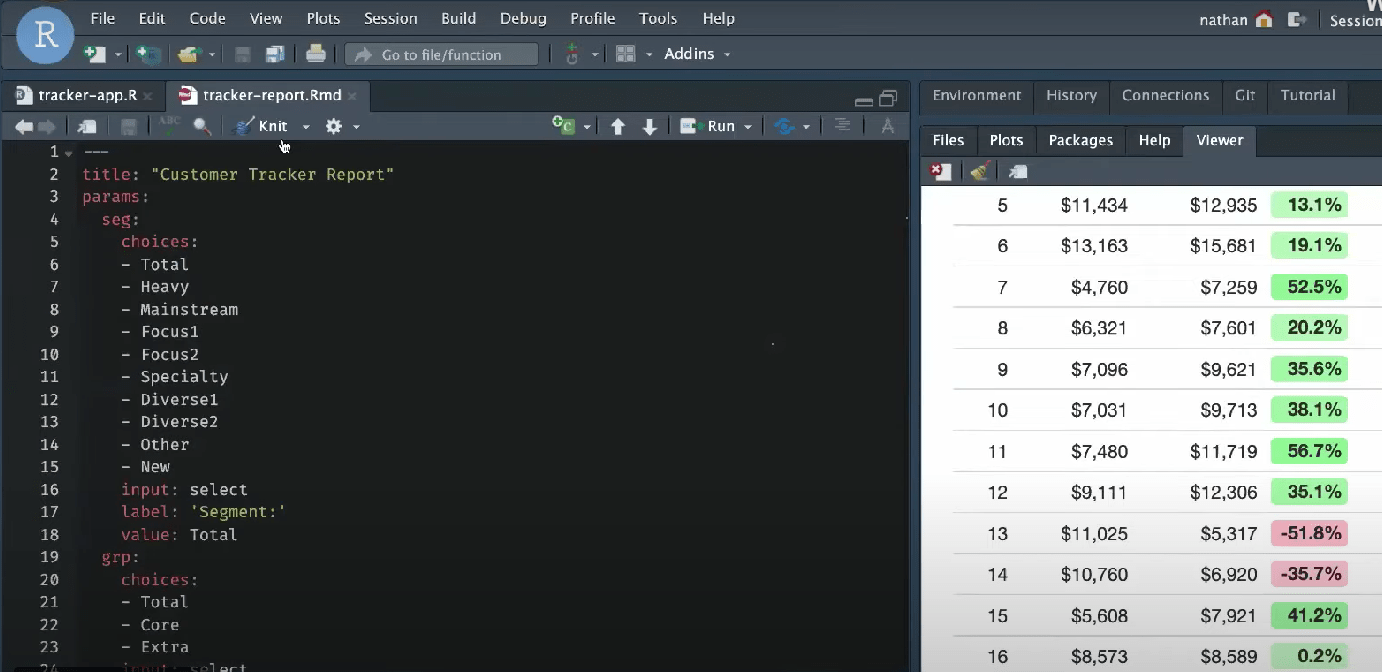Close the tracker-app.R tab
The width and height of the screenshot is (1382, 672).
148,96
